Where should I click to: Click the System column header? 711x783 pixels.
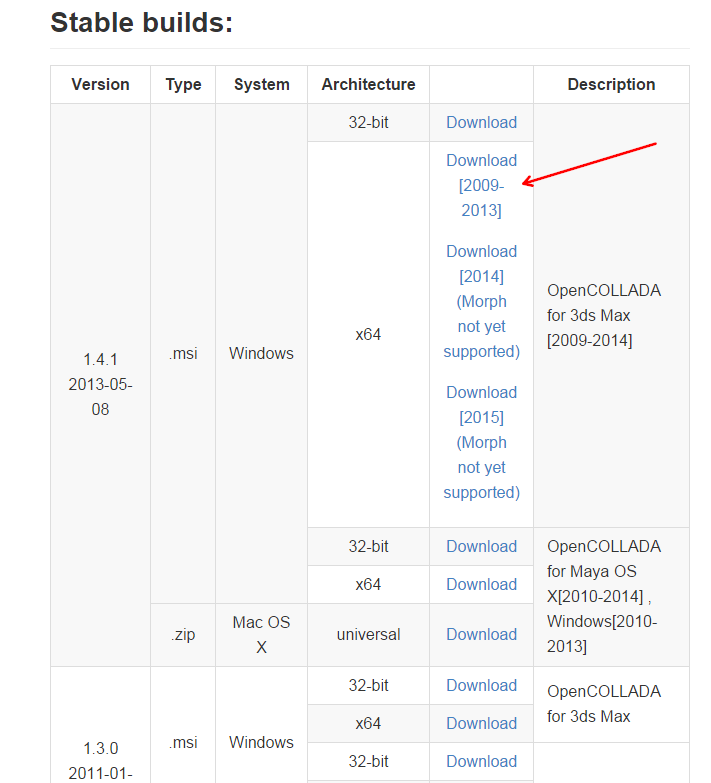[x=261, y=85]
